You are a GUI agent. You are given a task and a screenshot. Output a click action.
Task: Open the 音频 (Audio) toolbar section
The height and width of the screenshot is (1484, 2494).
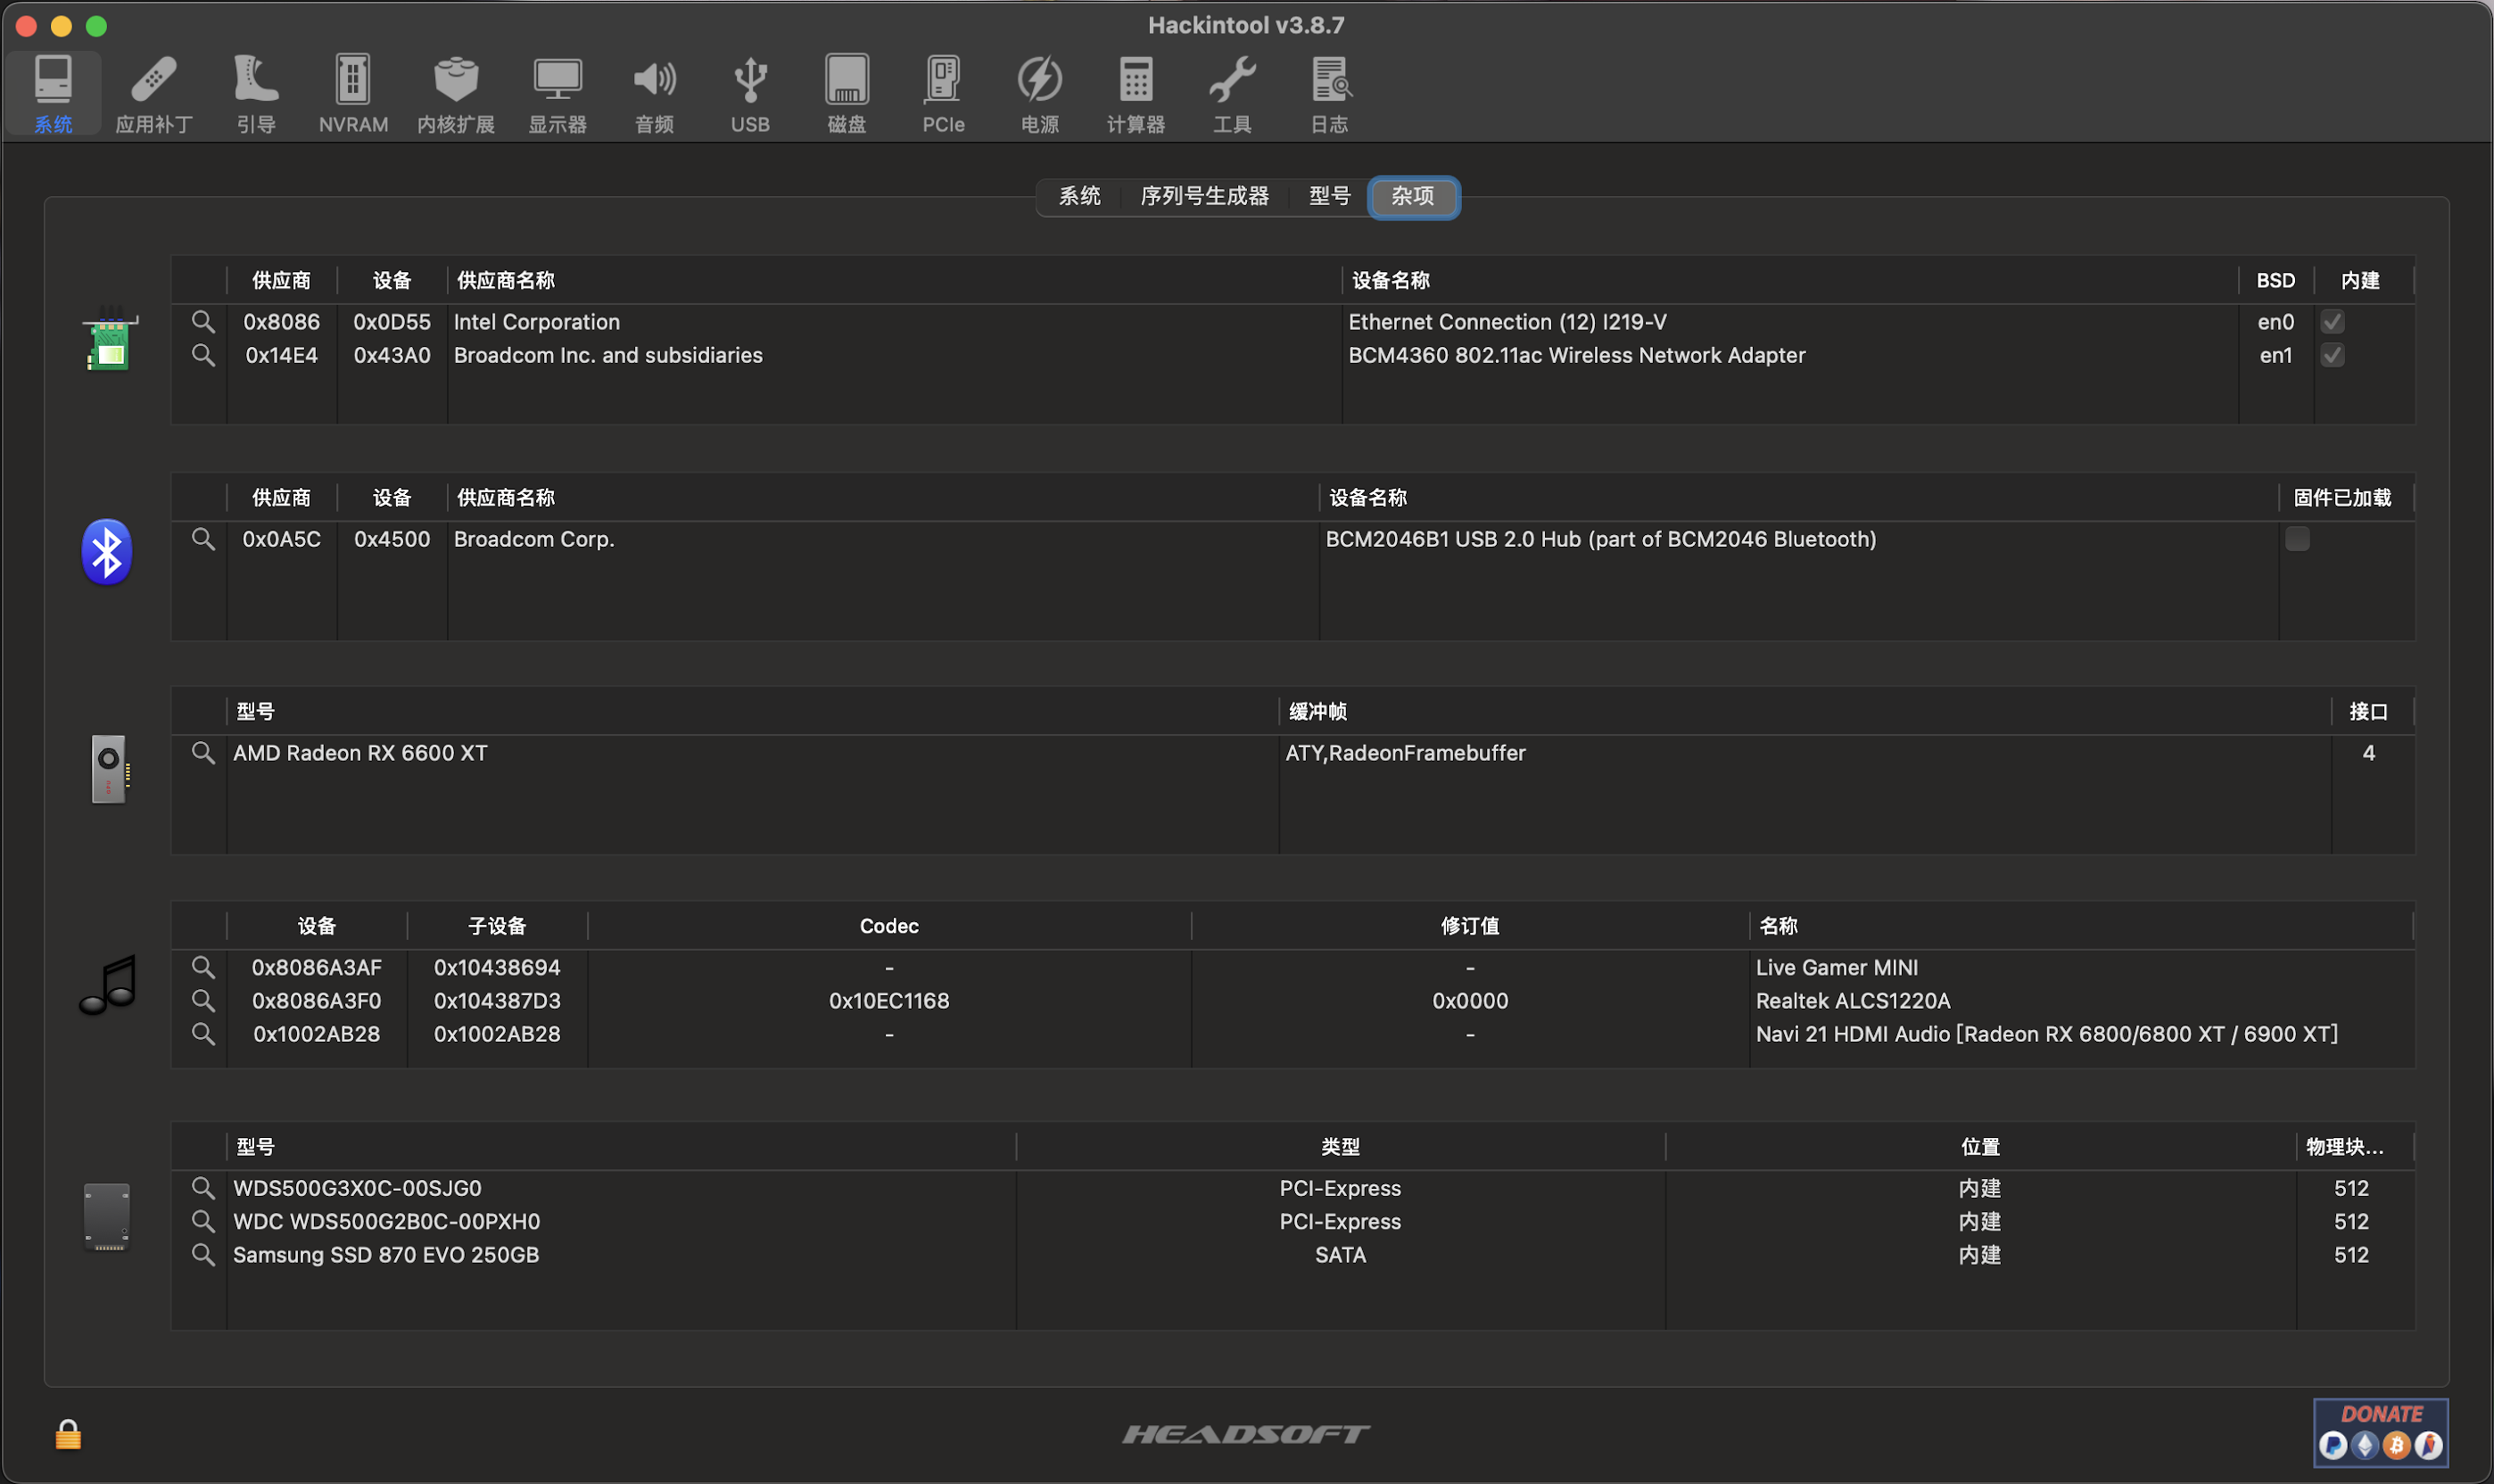coord(655,94)
